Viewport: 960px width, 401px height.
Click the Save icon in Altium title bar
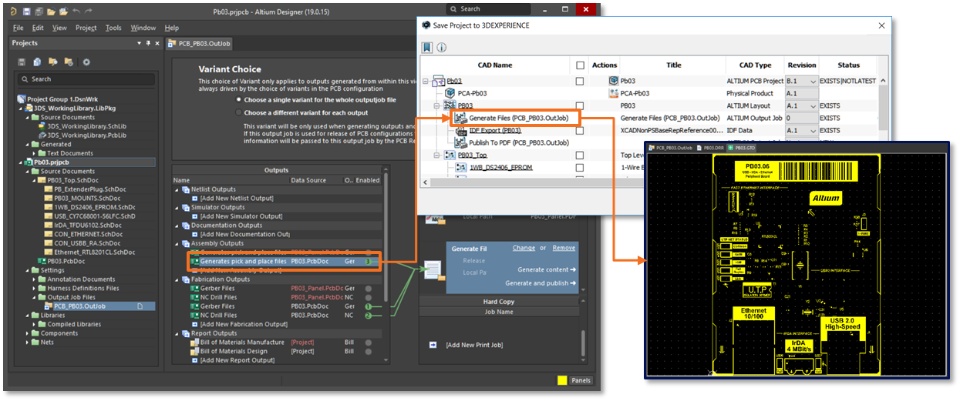click(x=26, y=11)
